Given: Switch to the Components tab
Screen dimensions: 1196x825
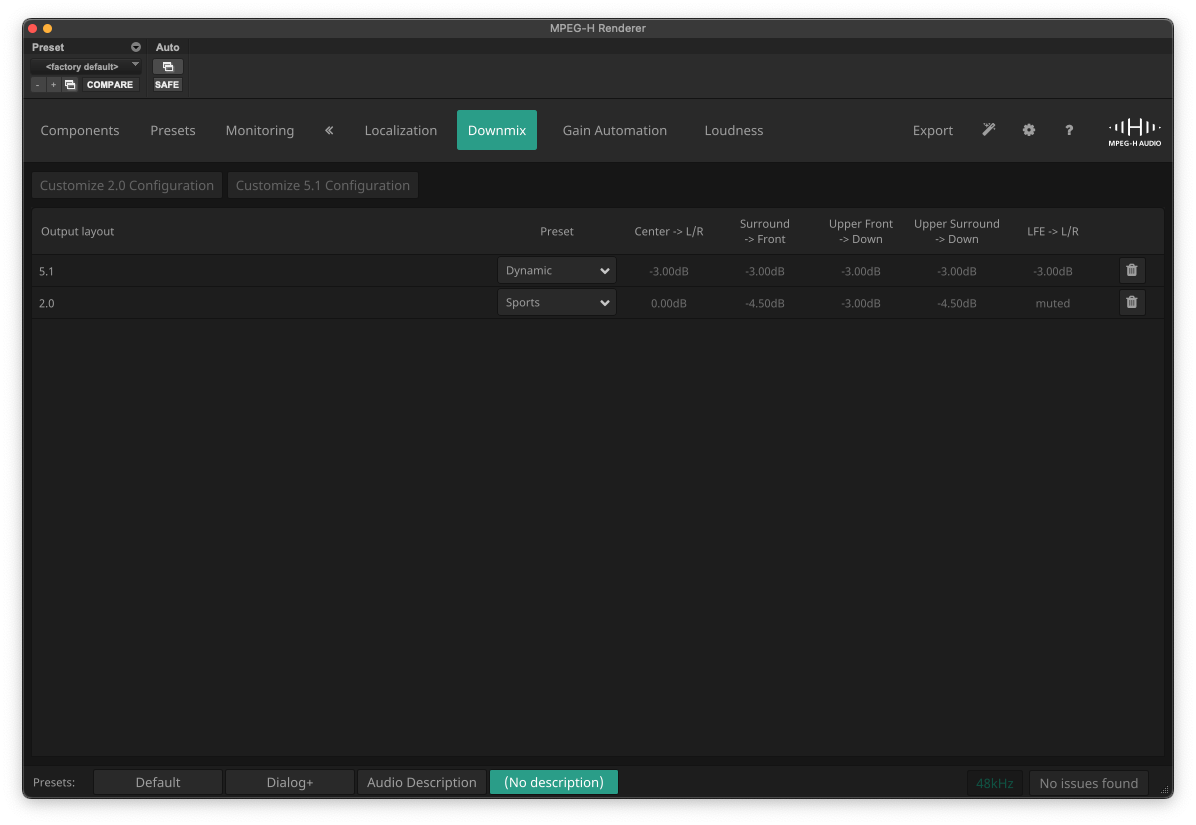Looking at the screenshot, I should [80, 130].
